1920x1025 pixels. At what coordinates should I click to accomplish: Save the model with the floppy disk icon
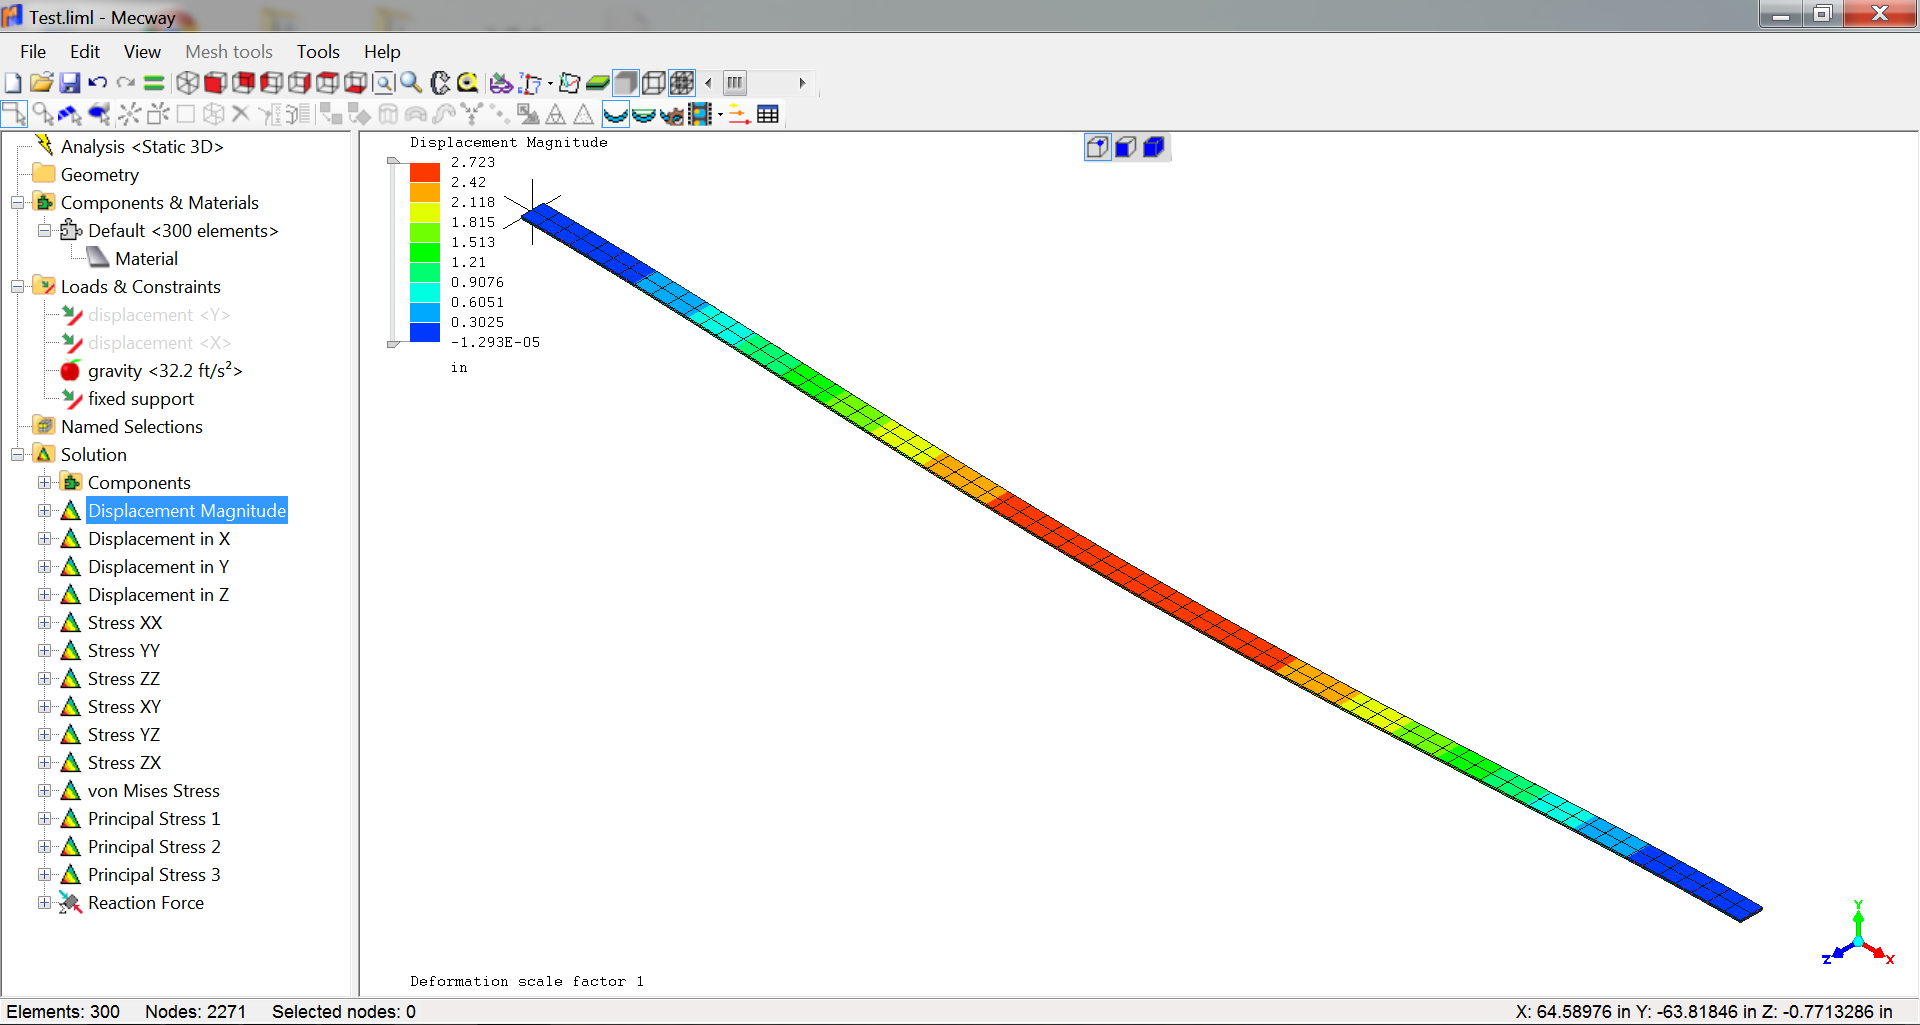69,83
